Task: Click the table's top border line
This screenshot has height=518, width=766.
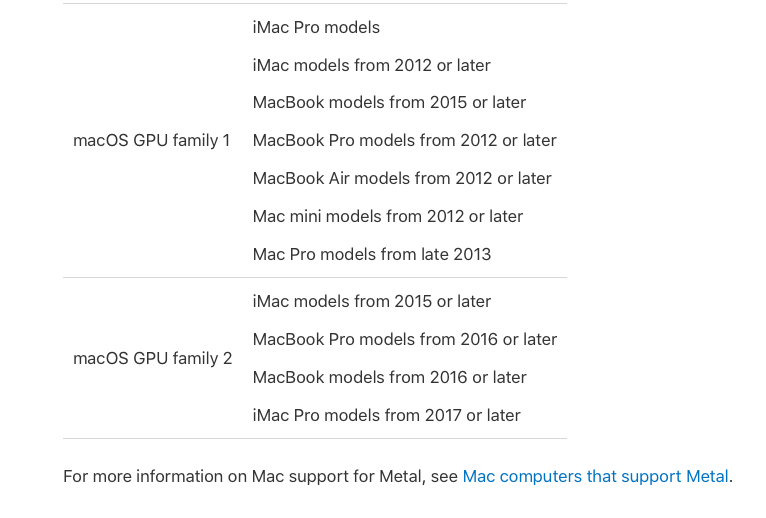Action: (x=315, y=4)
